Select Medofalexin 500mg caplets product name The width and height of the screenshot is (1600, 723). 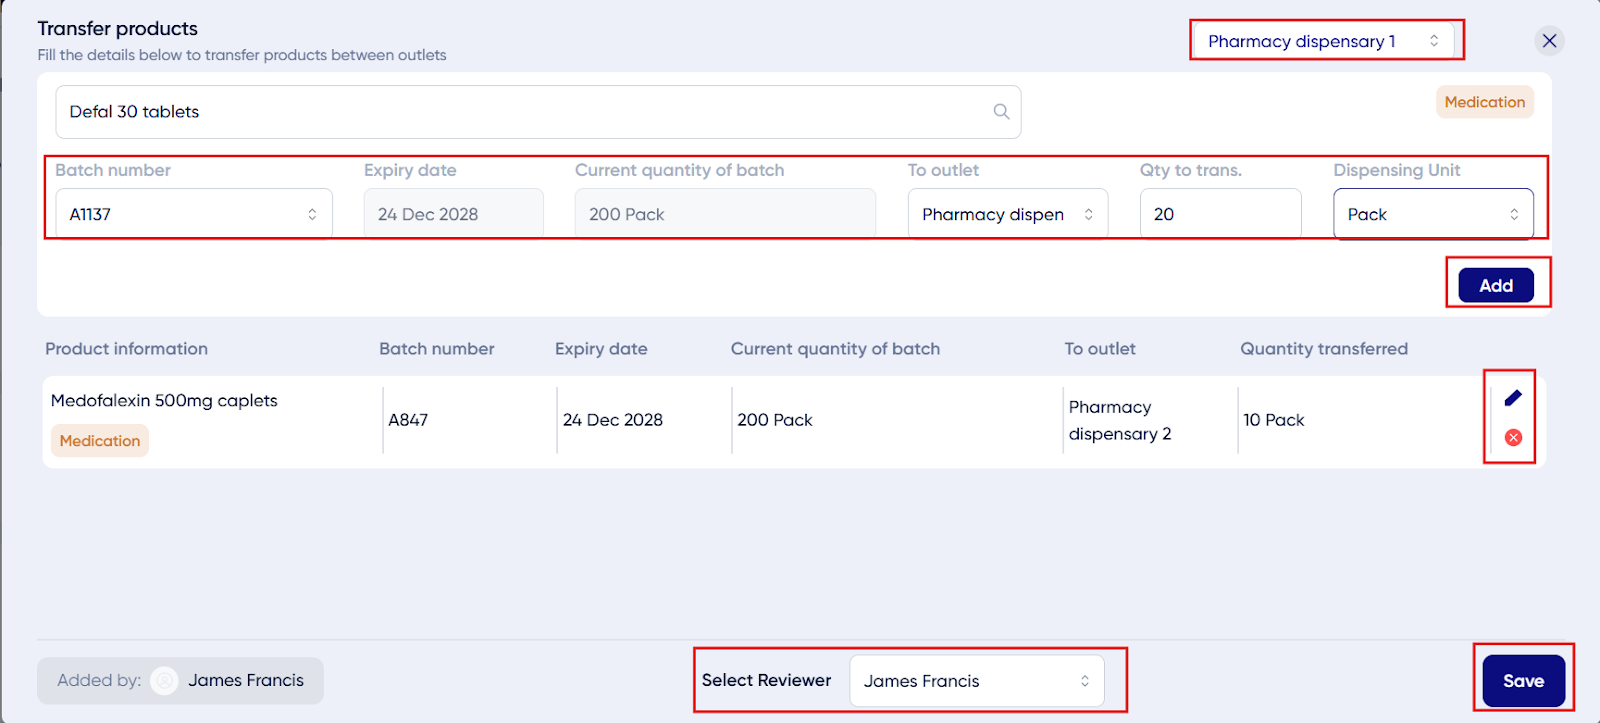164,400
